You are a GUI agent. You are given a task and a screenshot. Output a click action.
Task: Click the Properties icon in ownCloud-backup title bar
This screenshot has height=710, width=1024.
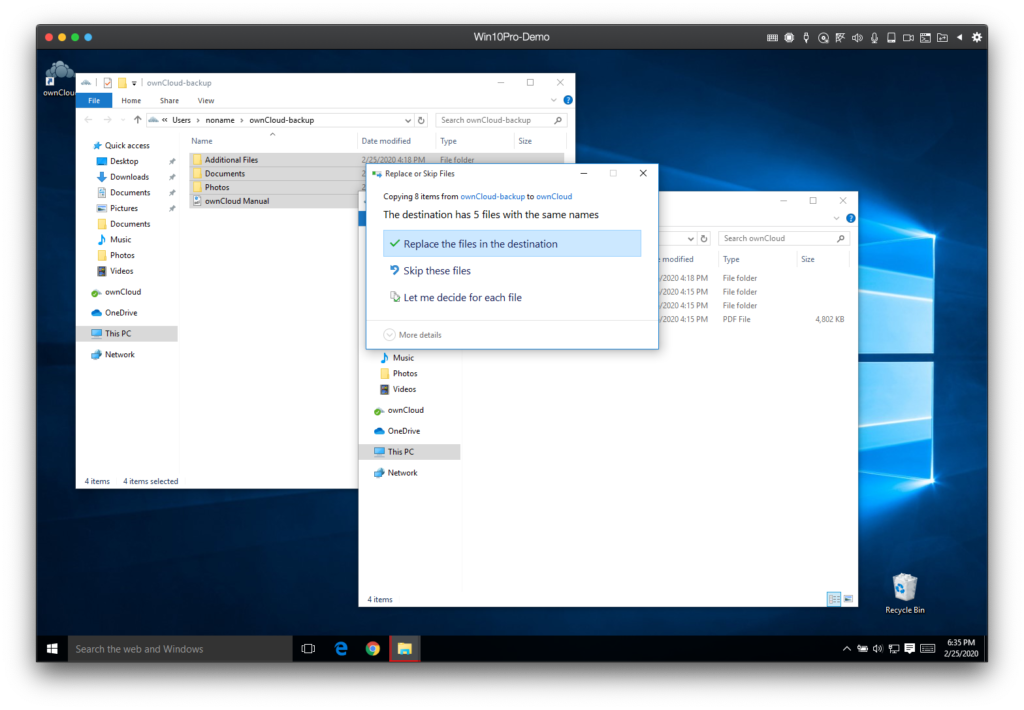coord(108,83)
